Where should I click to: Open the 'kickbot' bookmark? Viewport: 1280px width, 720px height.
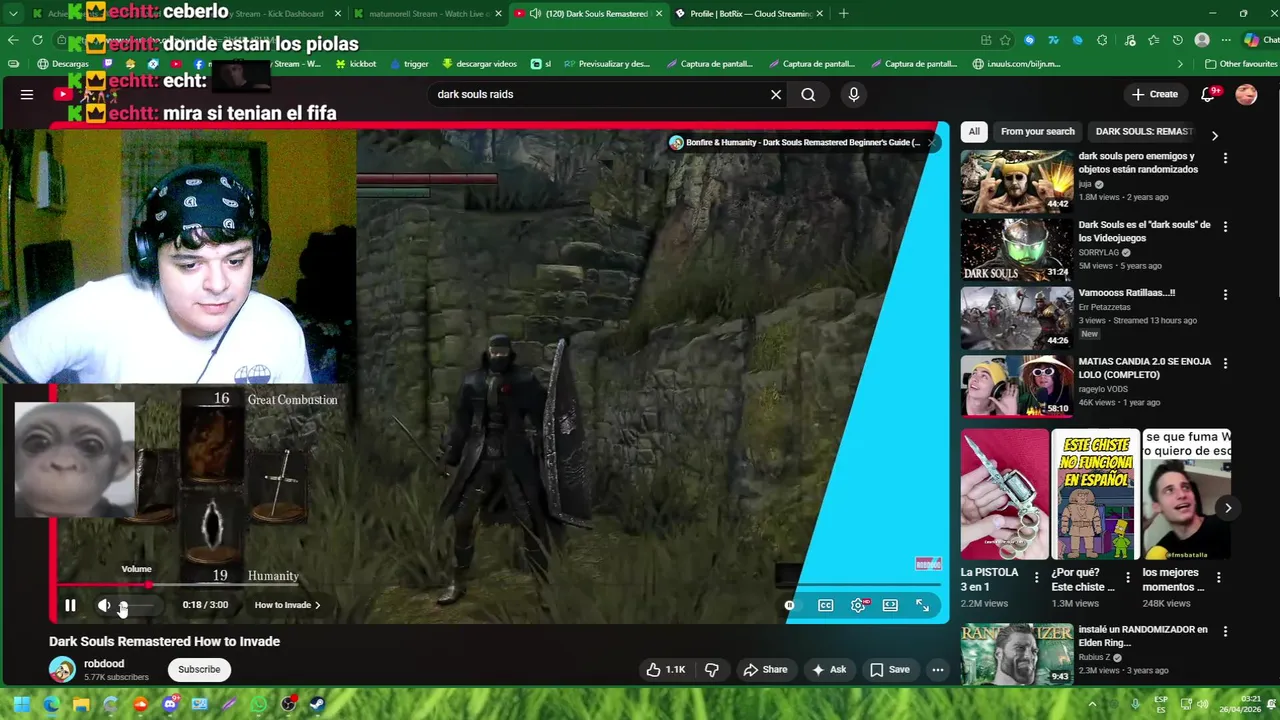[356, 64]
